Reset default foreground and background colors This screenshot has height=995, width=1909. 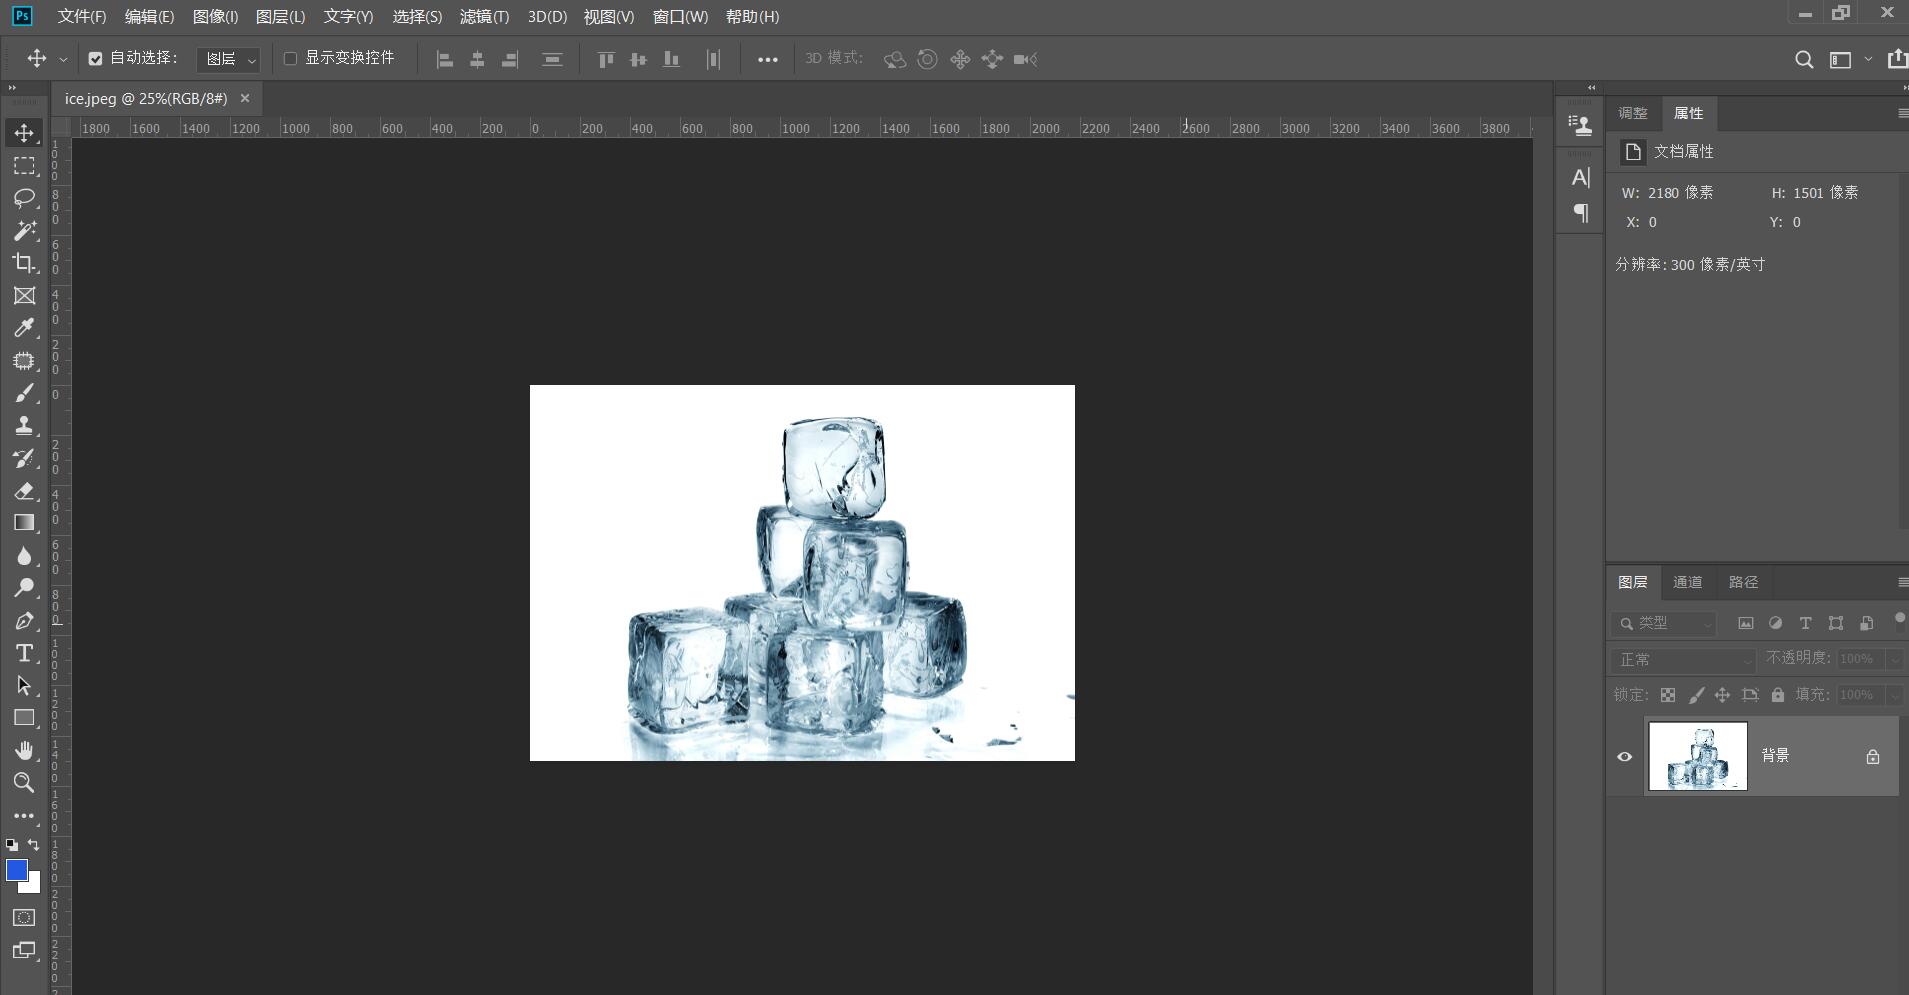click(x=12, y=845)
